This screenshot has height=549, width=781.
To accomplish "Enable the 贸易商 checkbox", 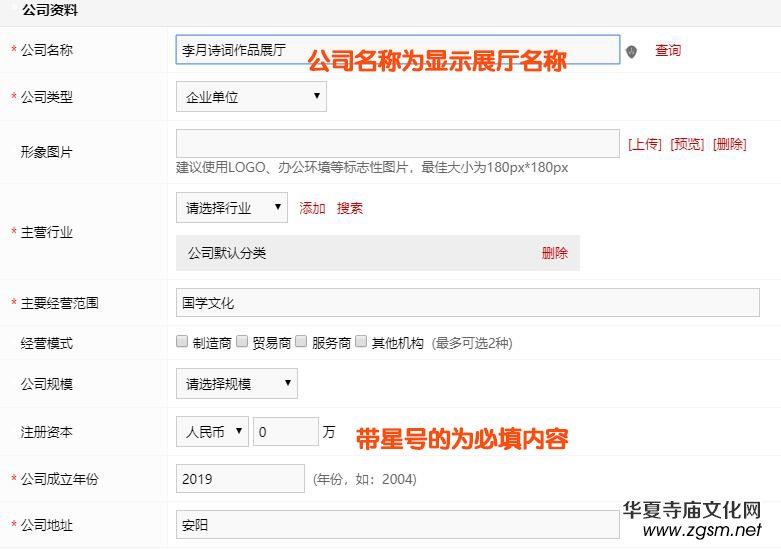I will (242, 341).
